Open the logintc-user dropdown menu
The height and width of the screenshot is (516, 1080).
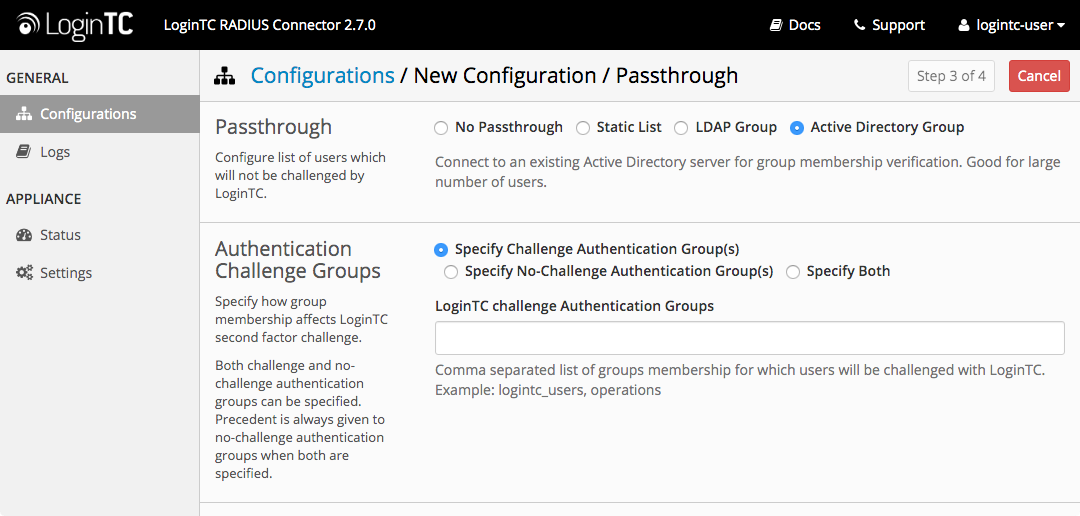pos(1012,25)
